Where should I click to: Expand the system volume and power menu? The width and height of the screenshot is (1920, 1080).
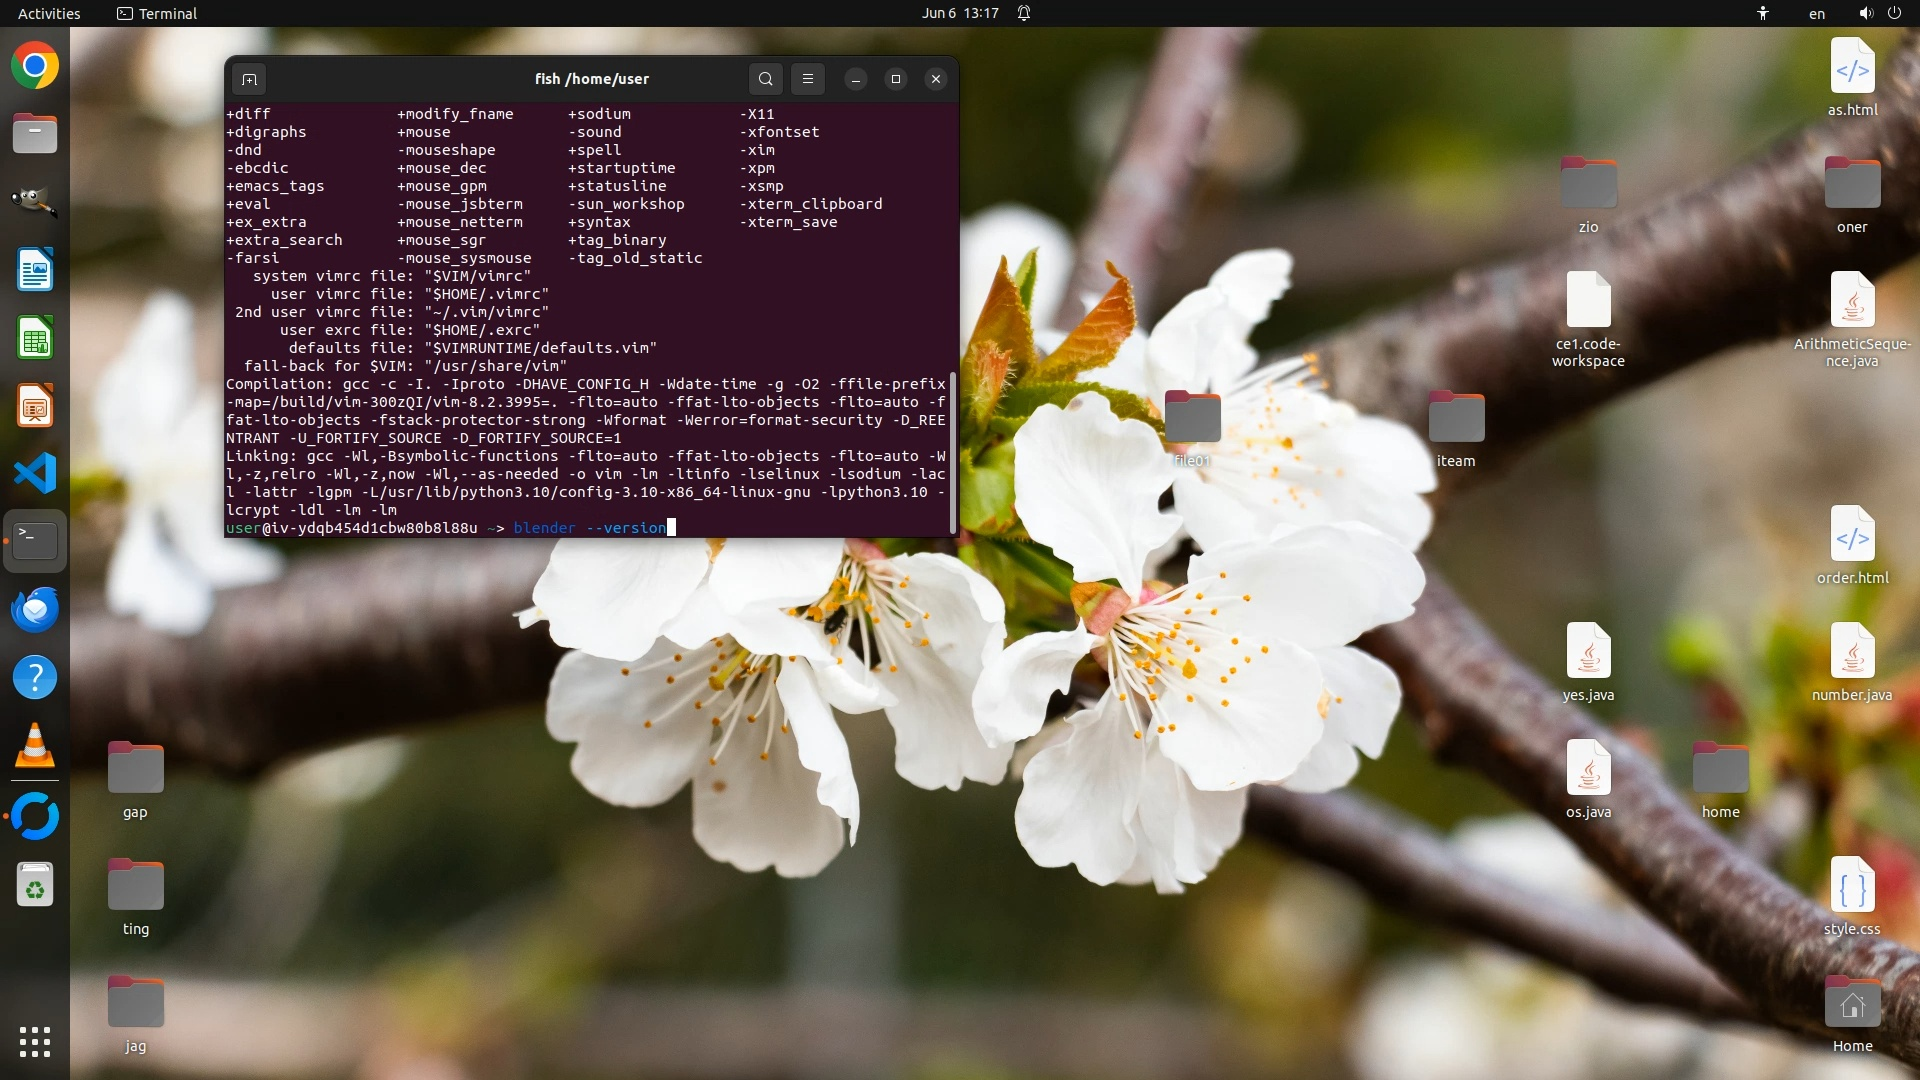pos(1879,13)
